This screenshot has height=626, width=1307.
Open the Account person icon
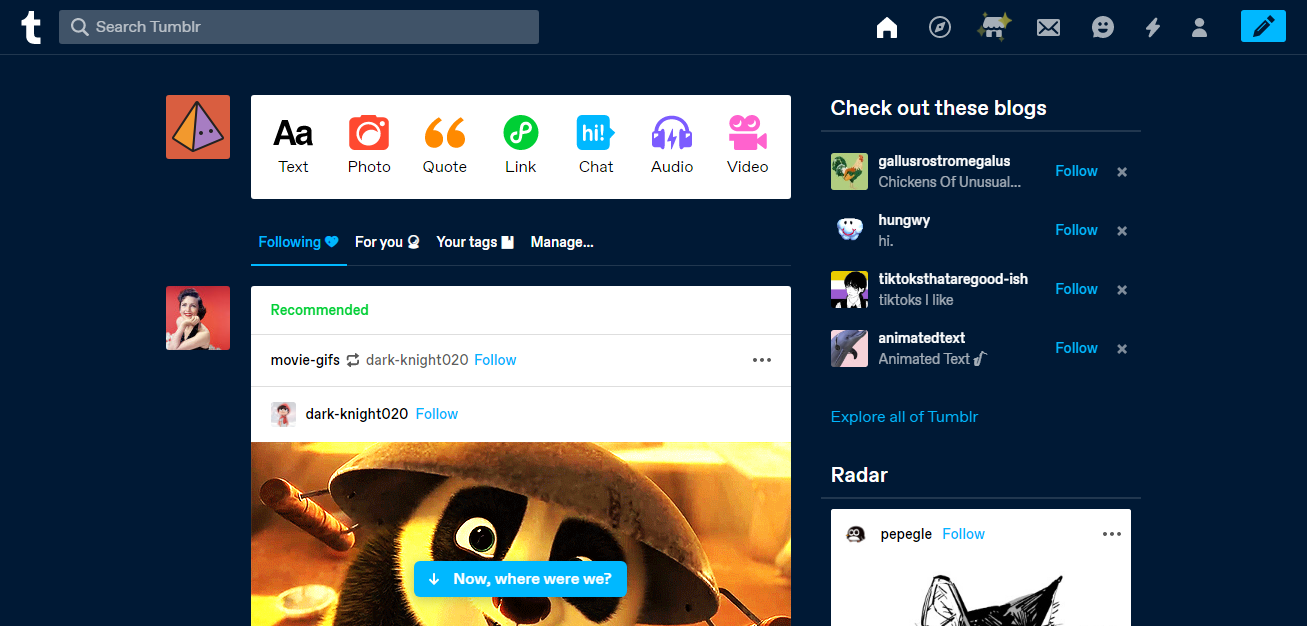click(1200, 28)
